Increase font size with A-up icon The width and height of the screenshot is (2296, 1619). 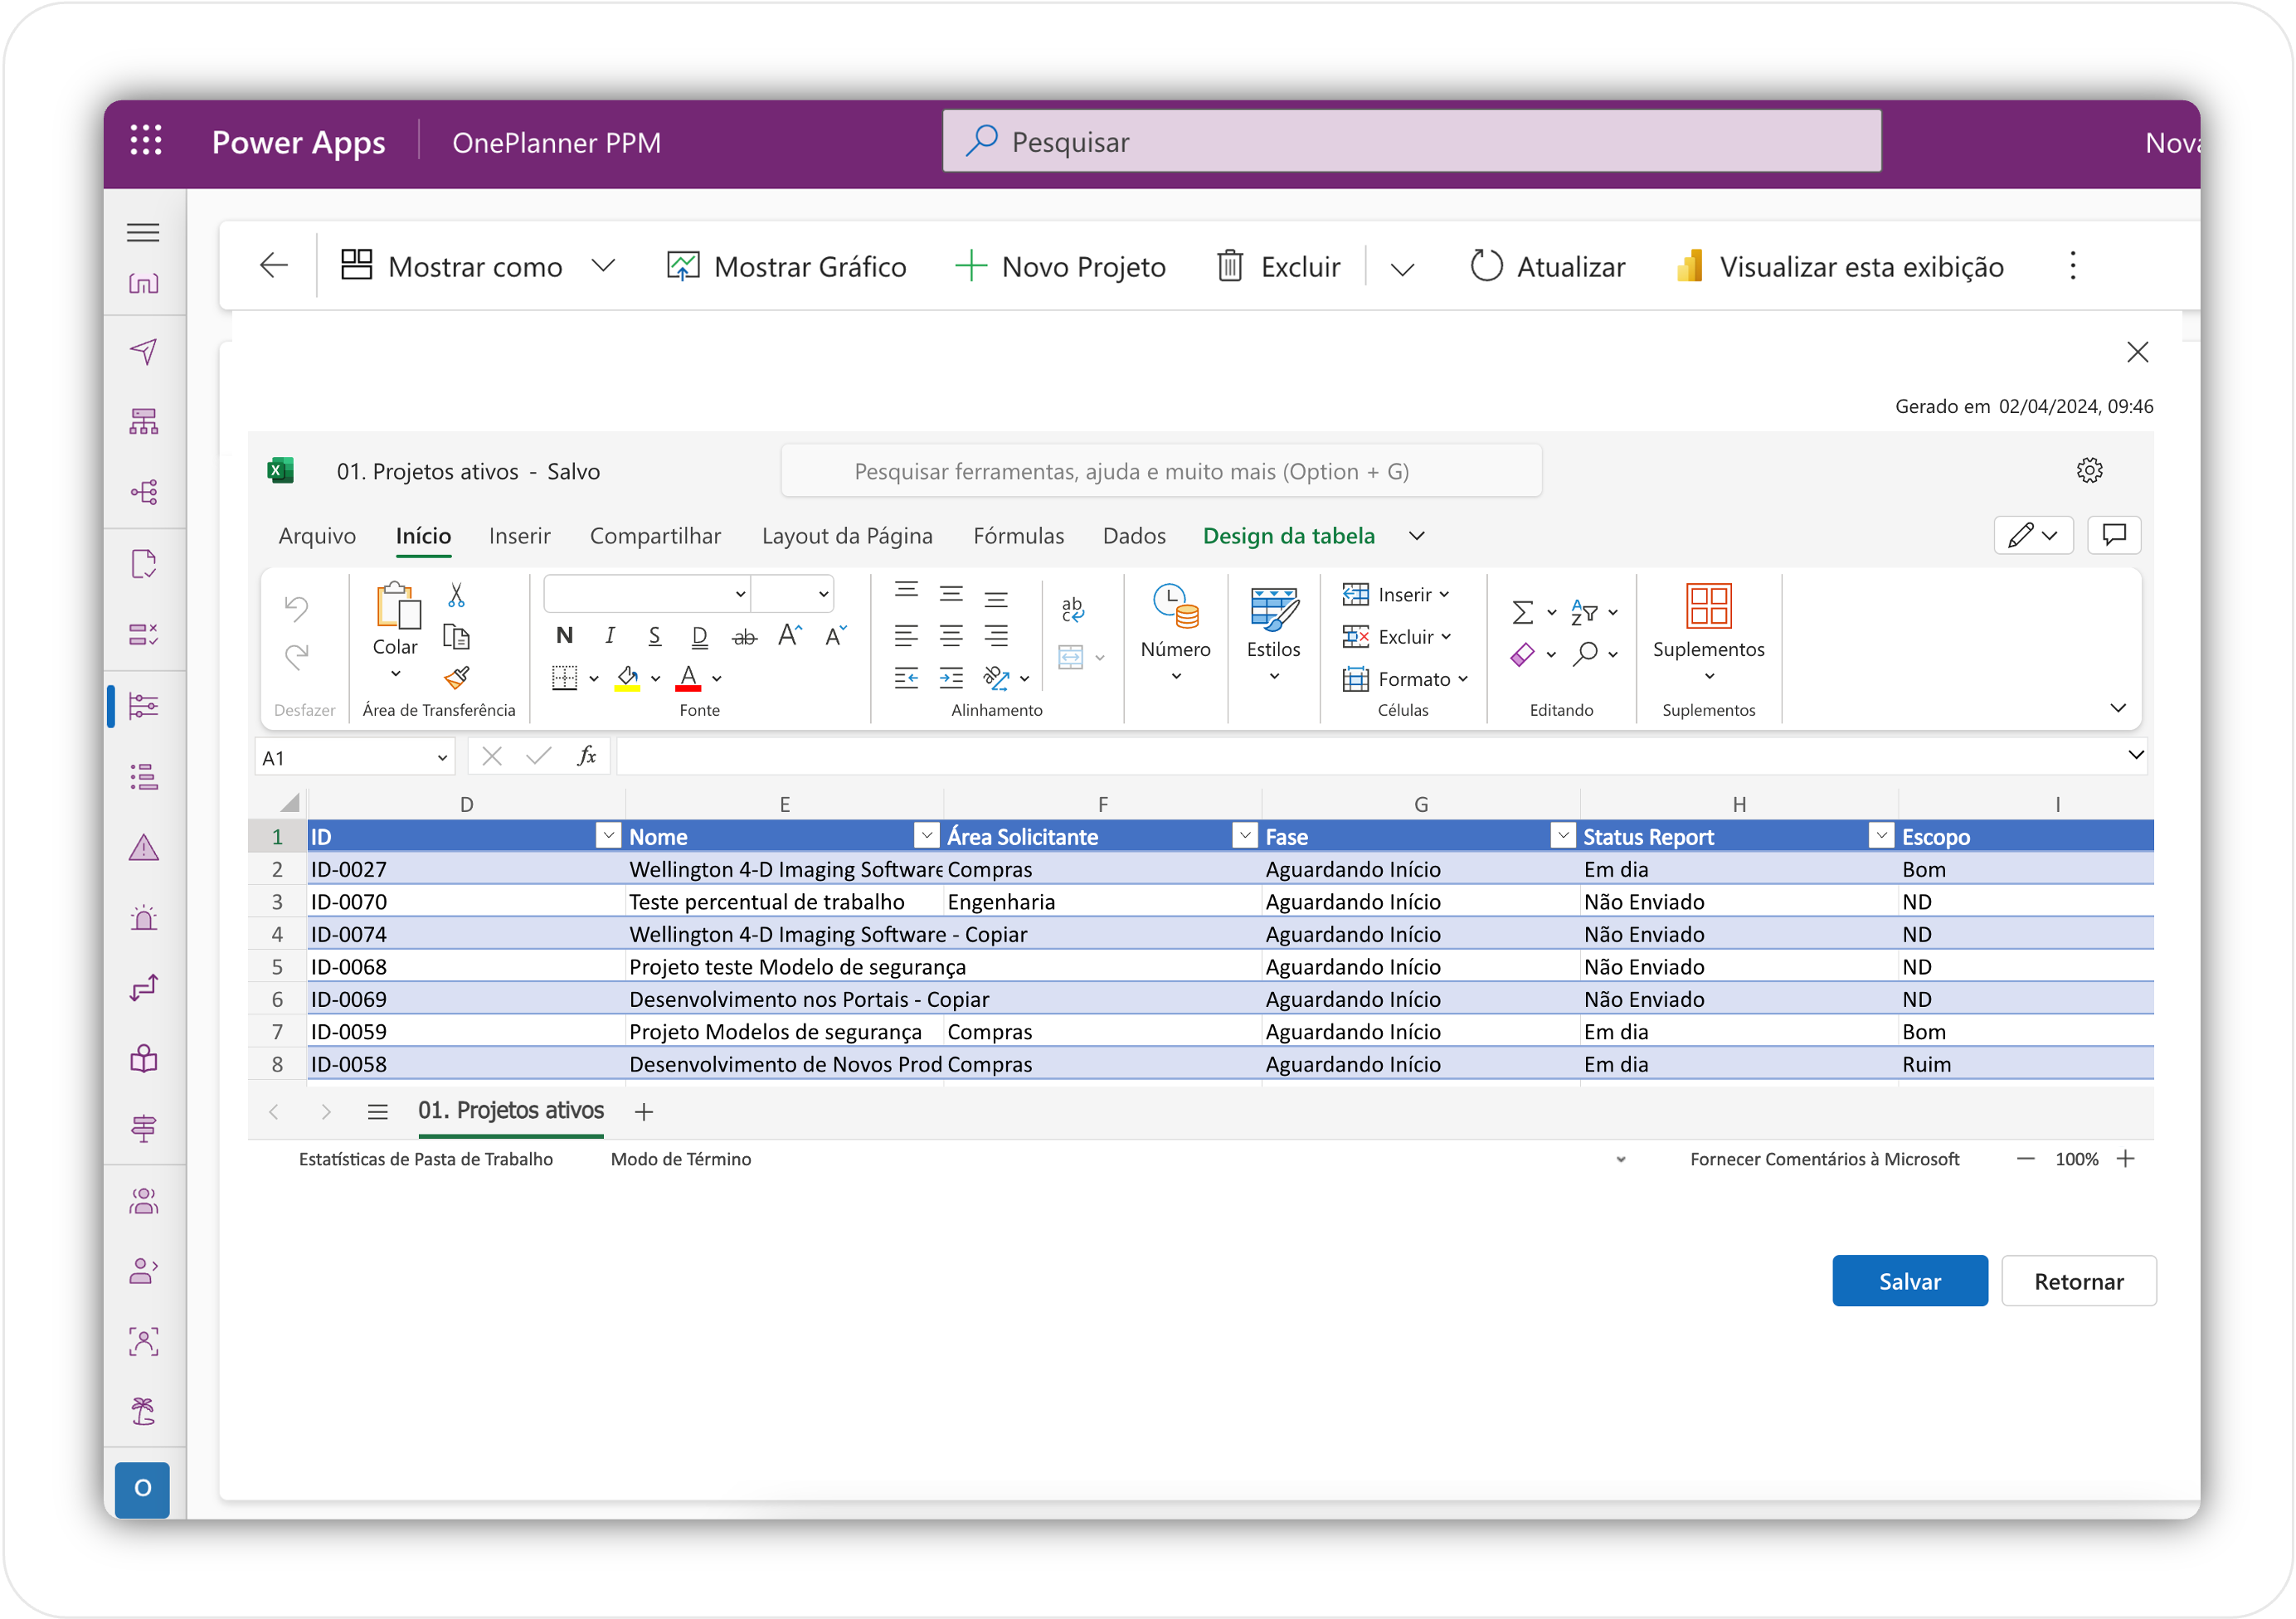tap(790, 636)
